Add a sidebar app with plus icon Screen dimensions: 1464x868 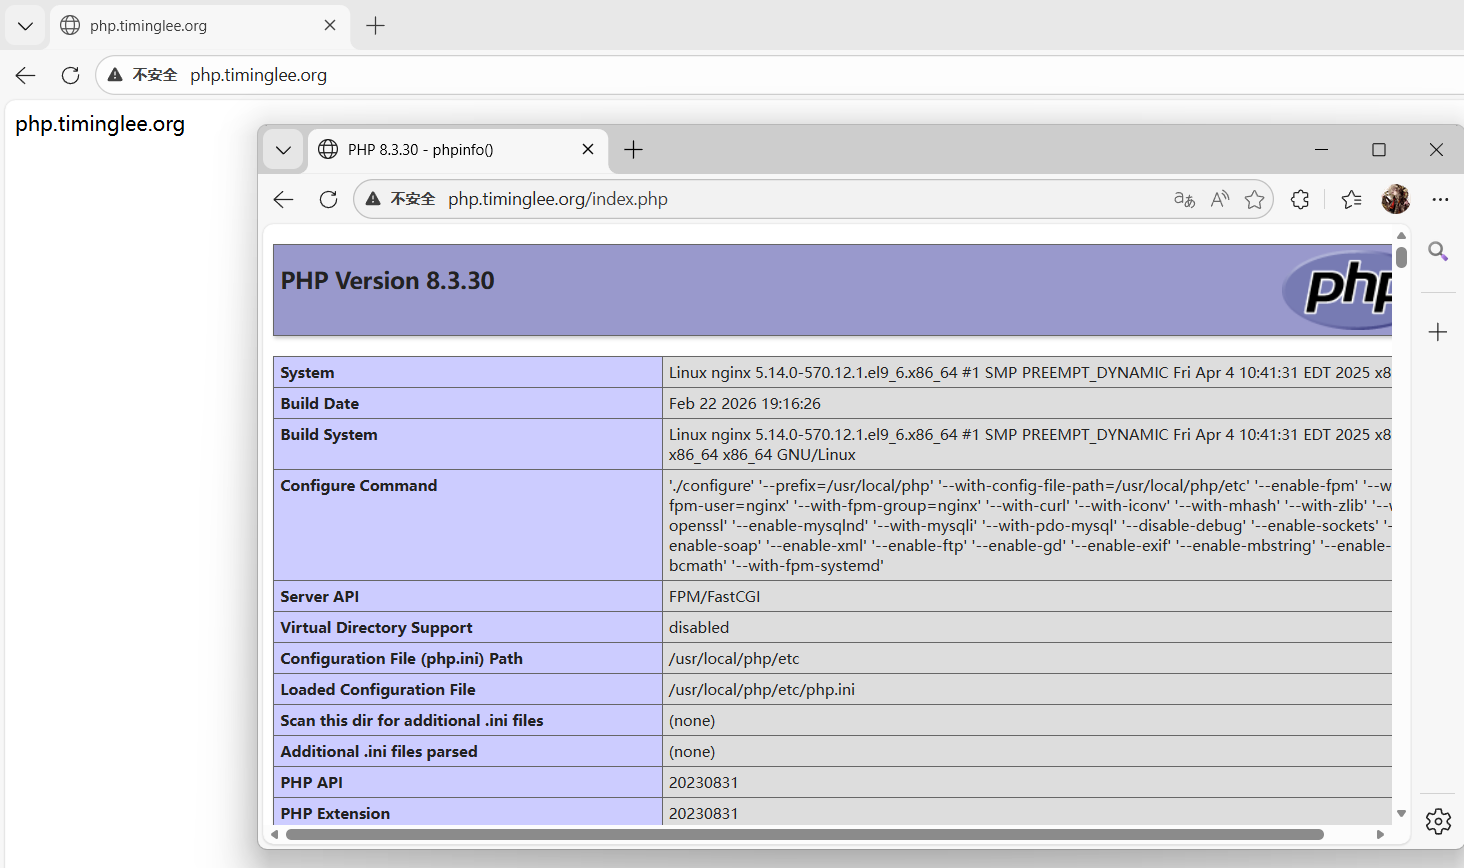[1438, 332]
